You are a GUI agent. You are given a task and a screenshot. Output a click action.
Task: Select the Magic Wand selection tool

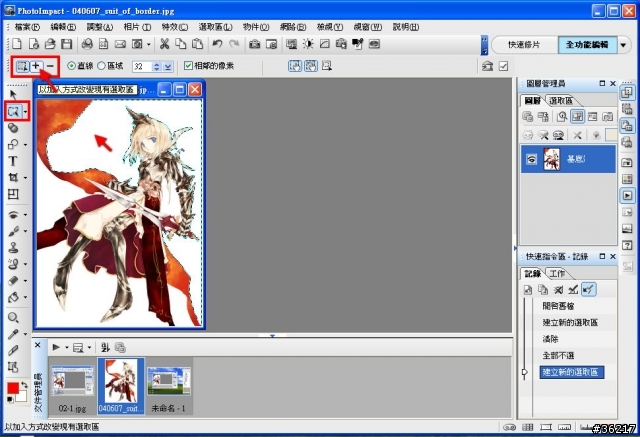(13, 111)
